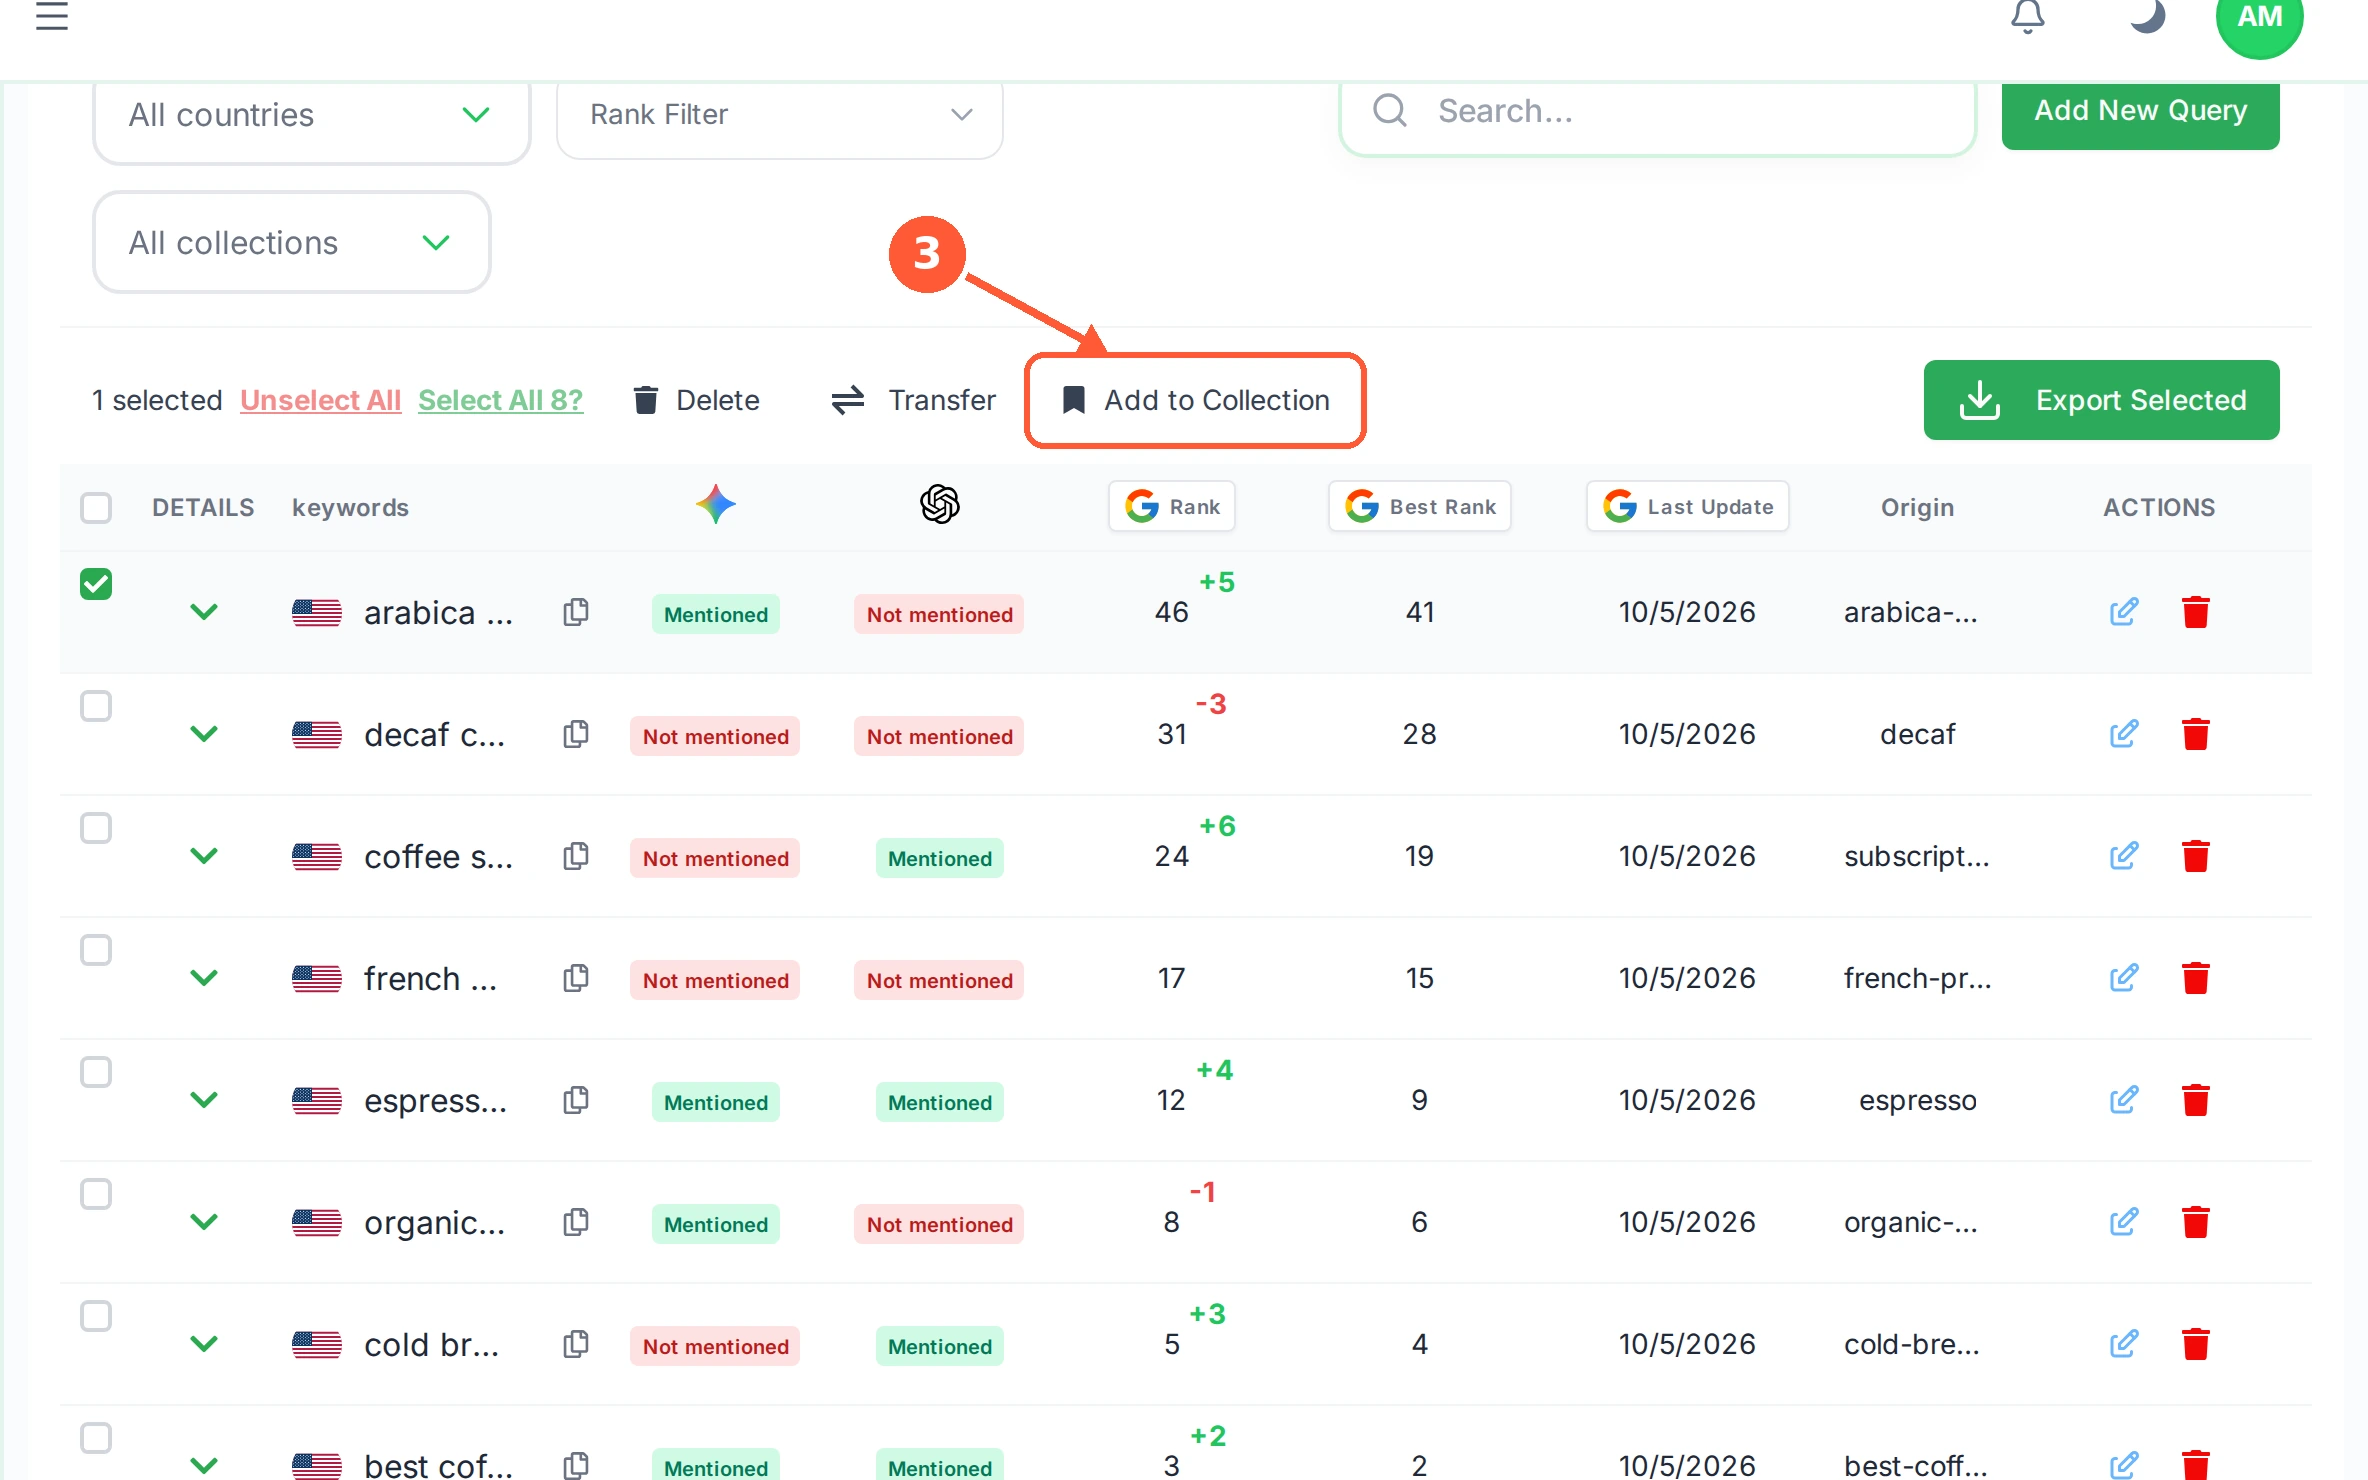Click the ChatGPT column icon
The image size is (2368, 1480).
coord(940,504)
